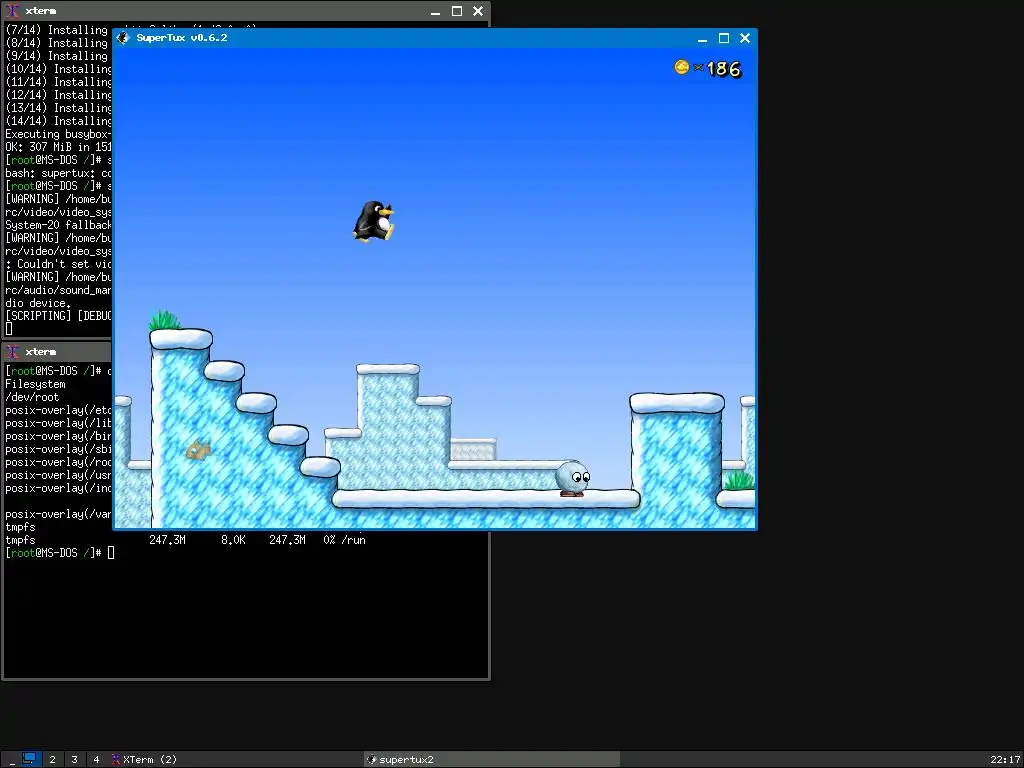The image size is (1024, 768).
Task: Minimize the SuperTux window
Action: [x=703, y=39]
